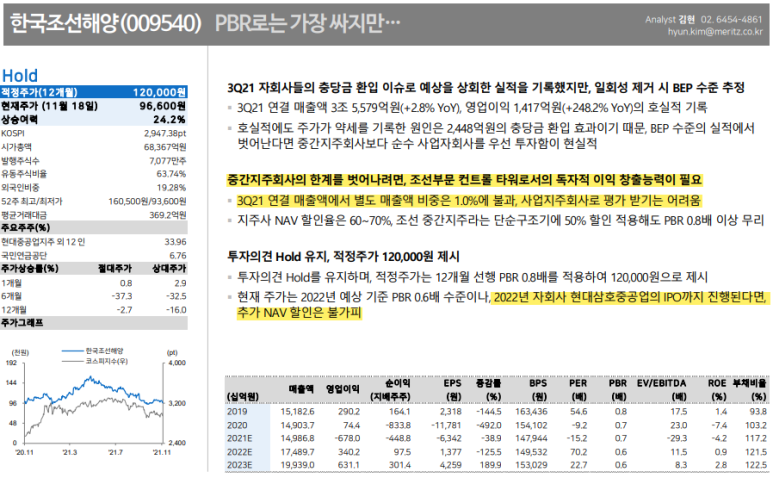Select the 매출액 table column header
This screenshot has height=478, width=773.
coord(301,389)
